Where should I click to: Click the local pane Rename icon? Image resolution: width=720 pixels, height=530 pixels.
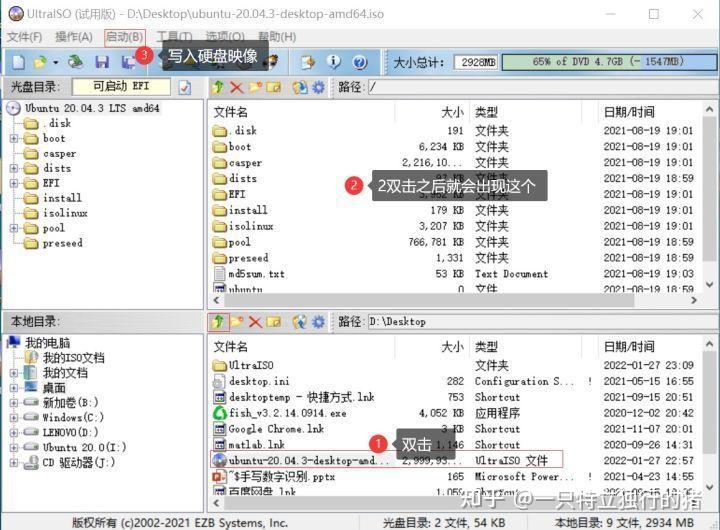273,321
